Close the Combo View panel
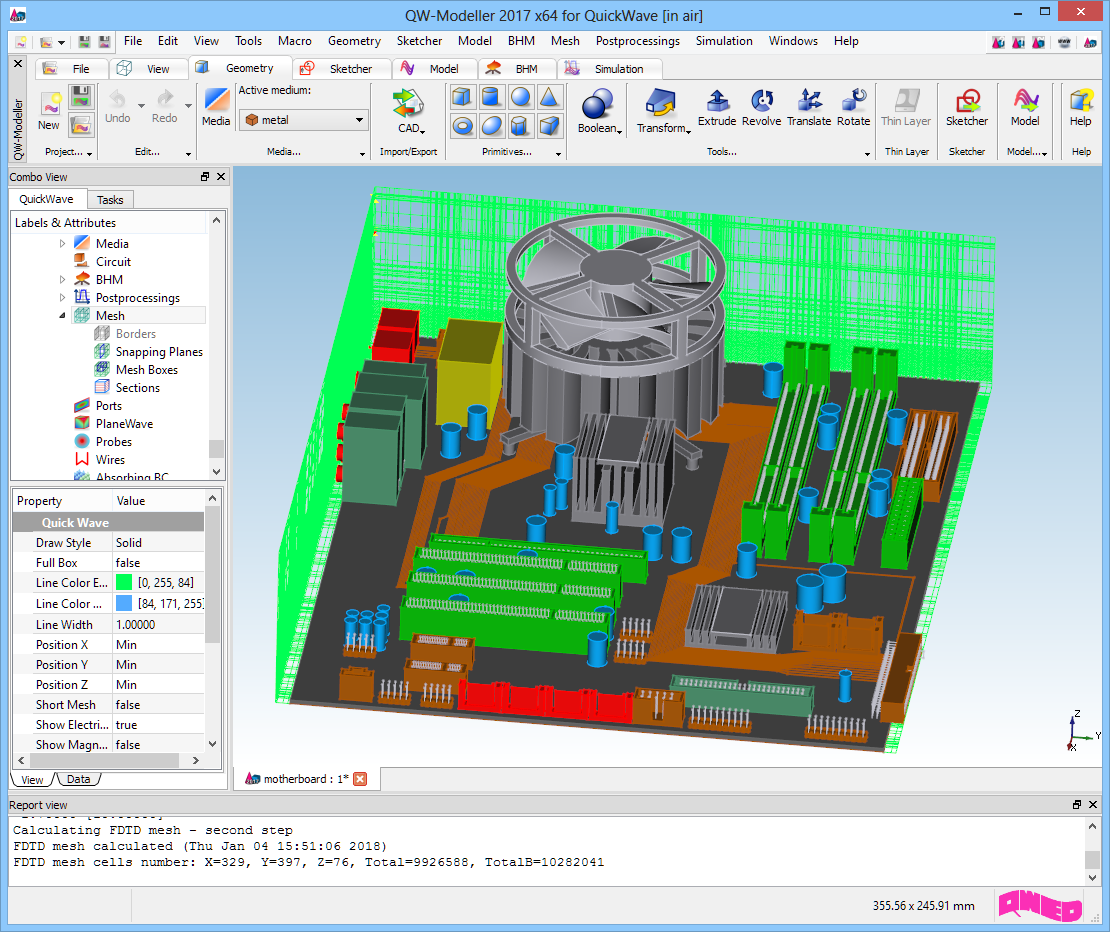 pos(221,176)
